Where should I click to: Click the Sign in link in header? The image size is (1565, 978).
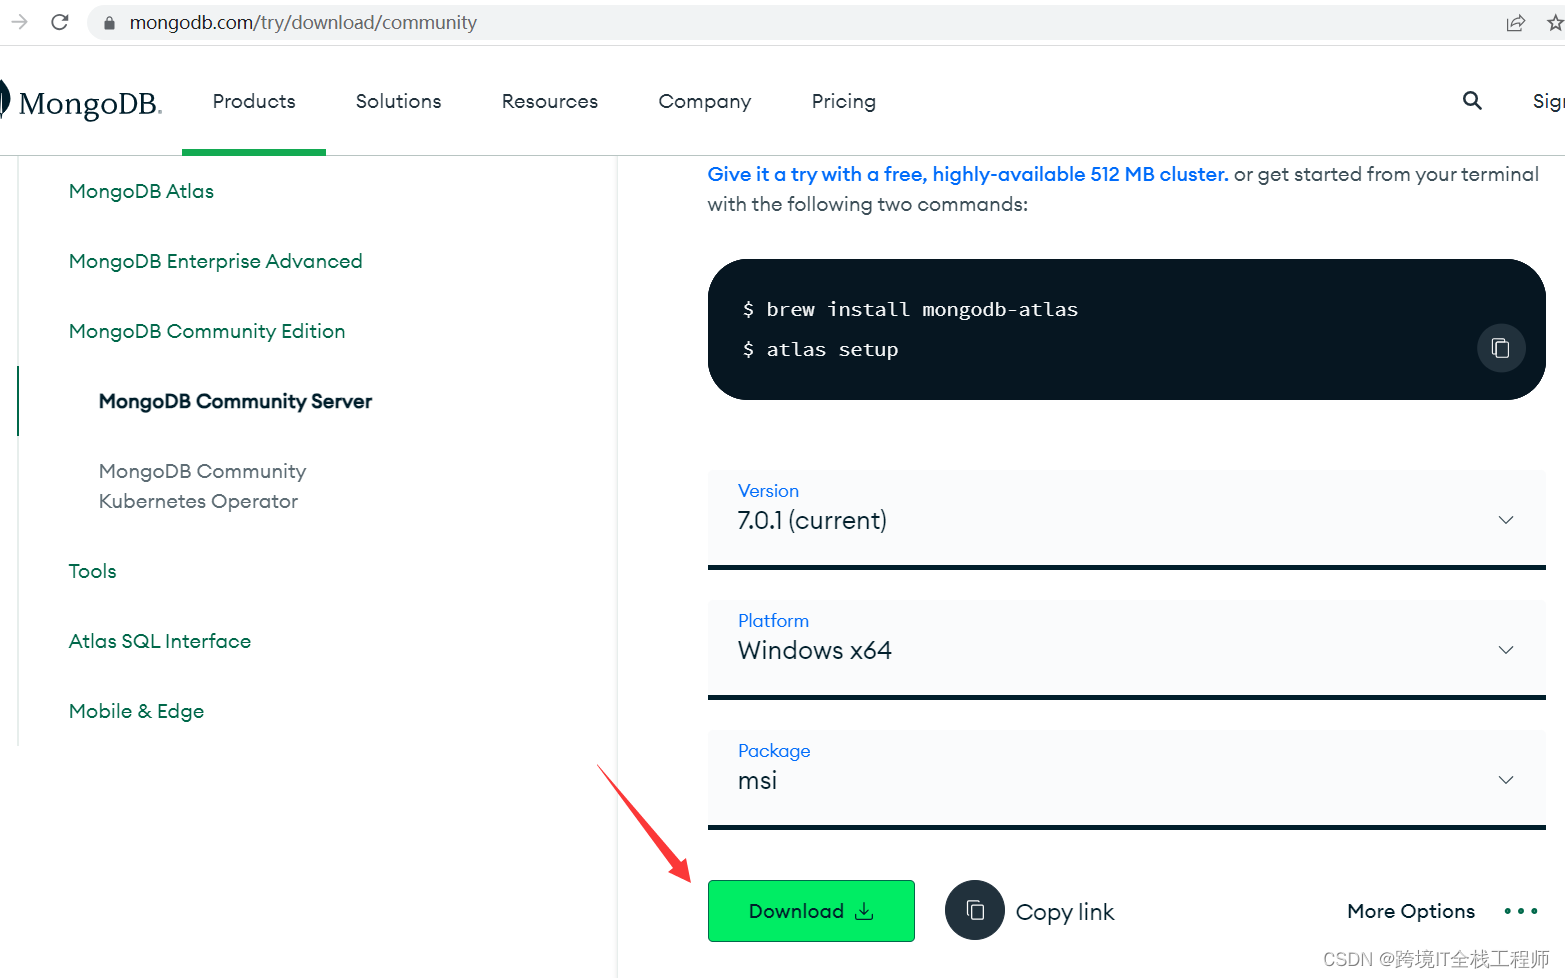pyautogui.click(x=1548, y=101)
